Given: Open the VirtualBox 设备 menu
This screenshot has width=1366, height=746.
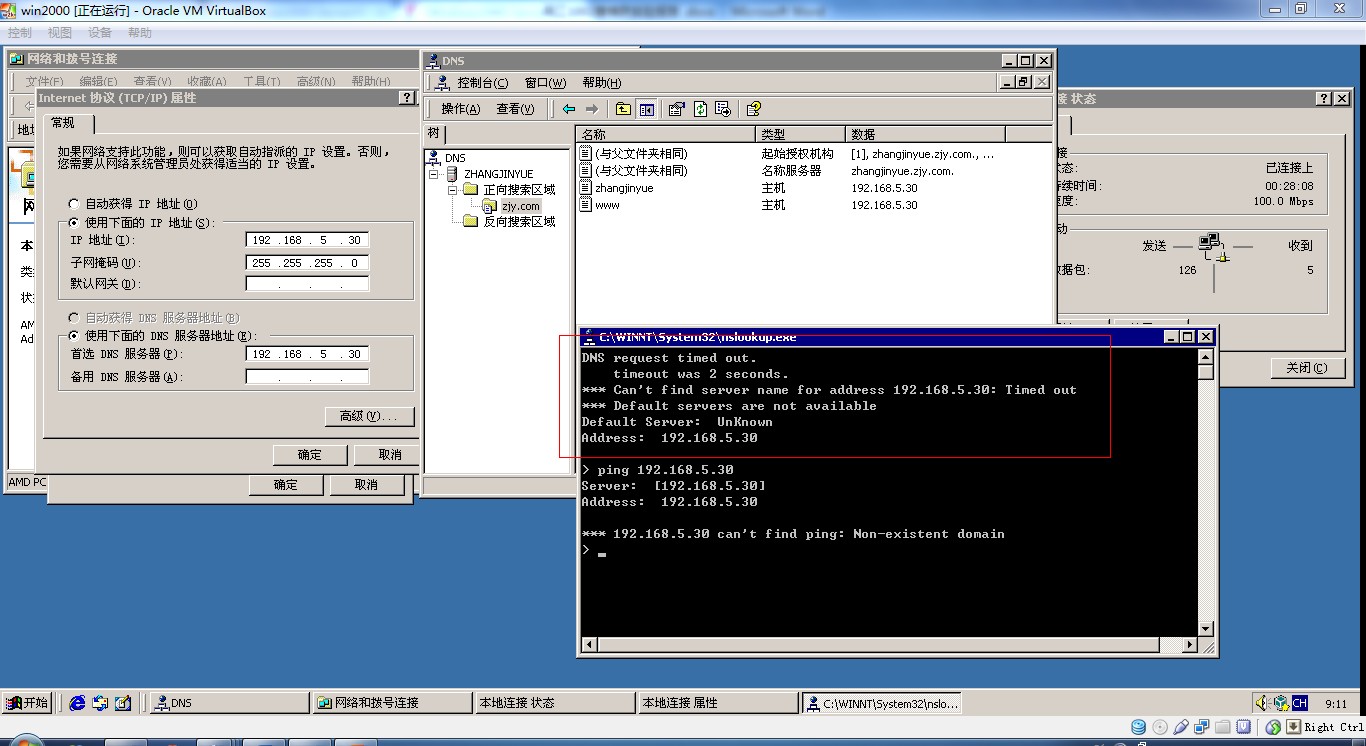Looking at the screenshot, I should pos(100,33).
